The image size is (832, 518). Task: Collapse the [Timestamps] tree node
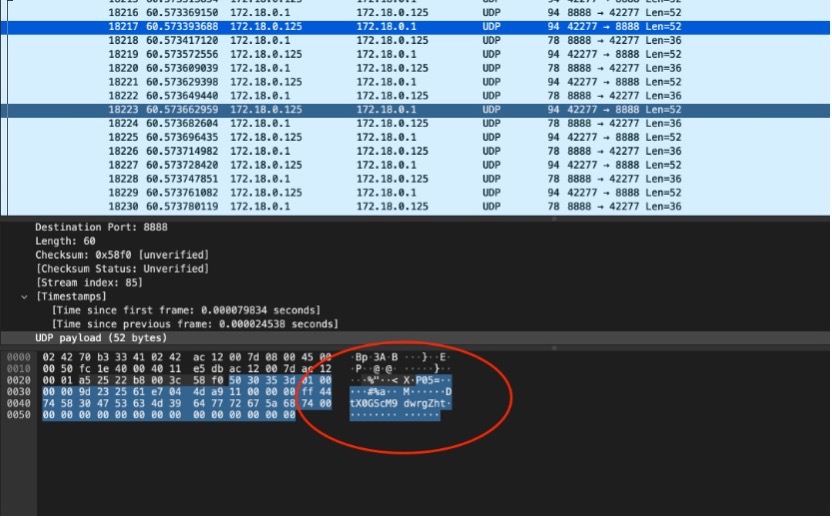click(24, 297)
